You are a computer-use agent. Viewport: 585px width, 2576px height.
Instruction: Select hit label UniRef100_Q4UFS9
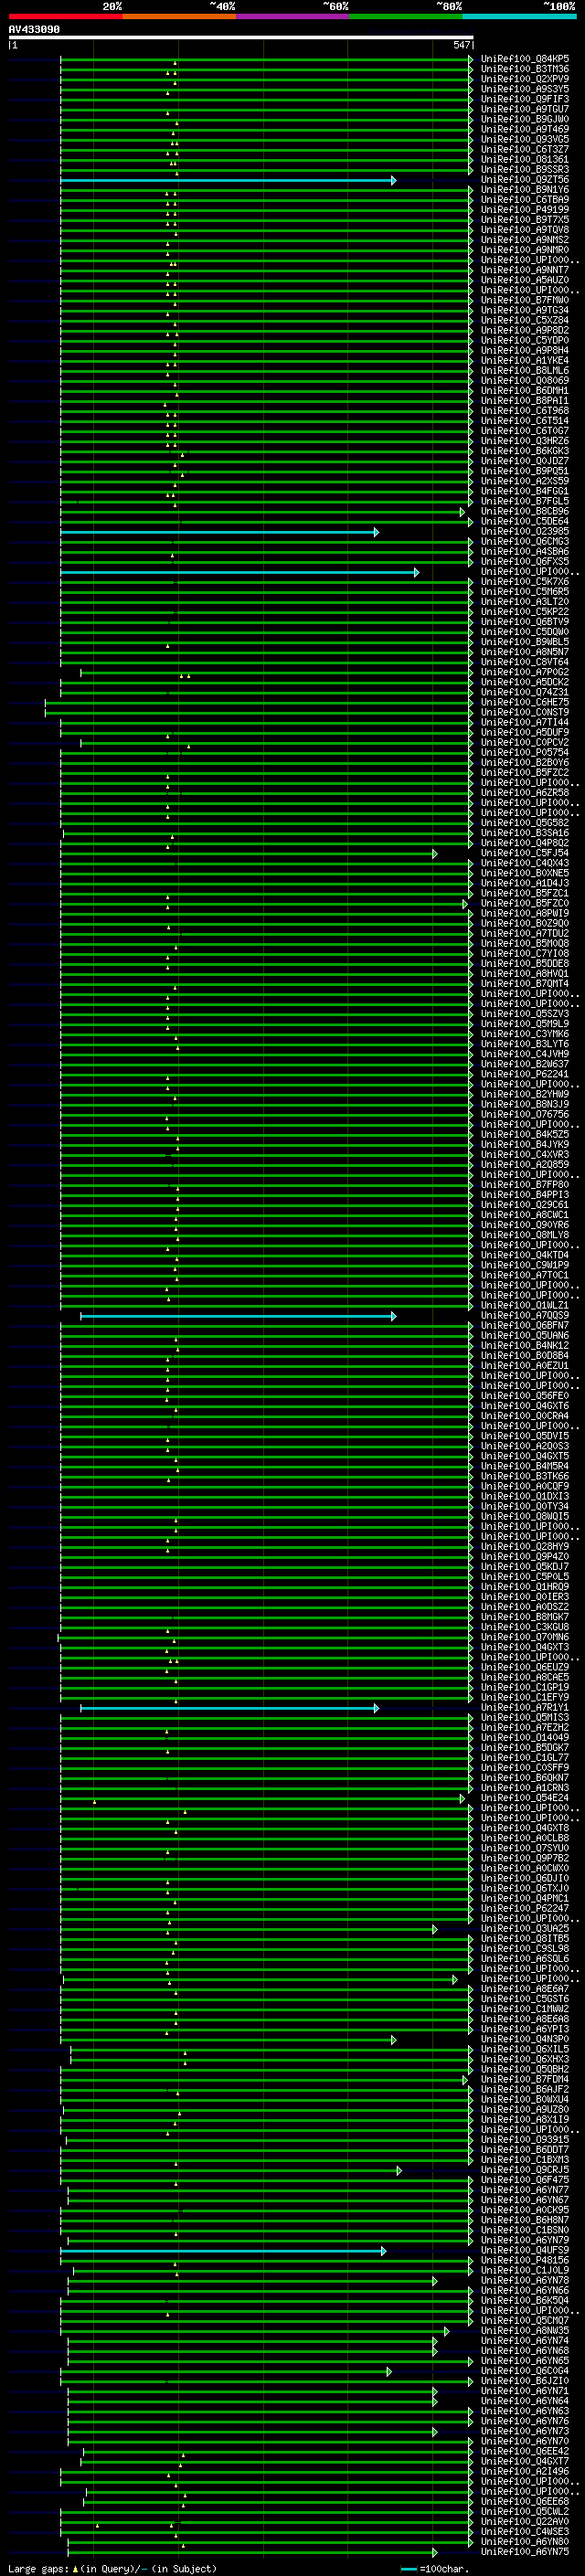(x=525, y=2251)
